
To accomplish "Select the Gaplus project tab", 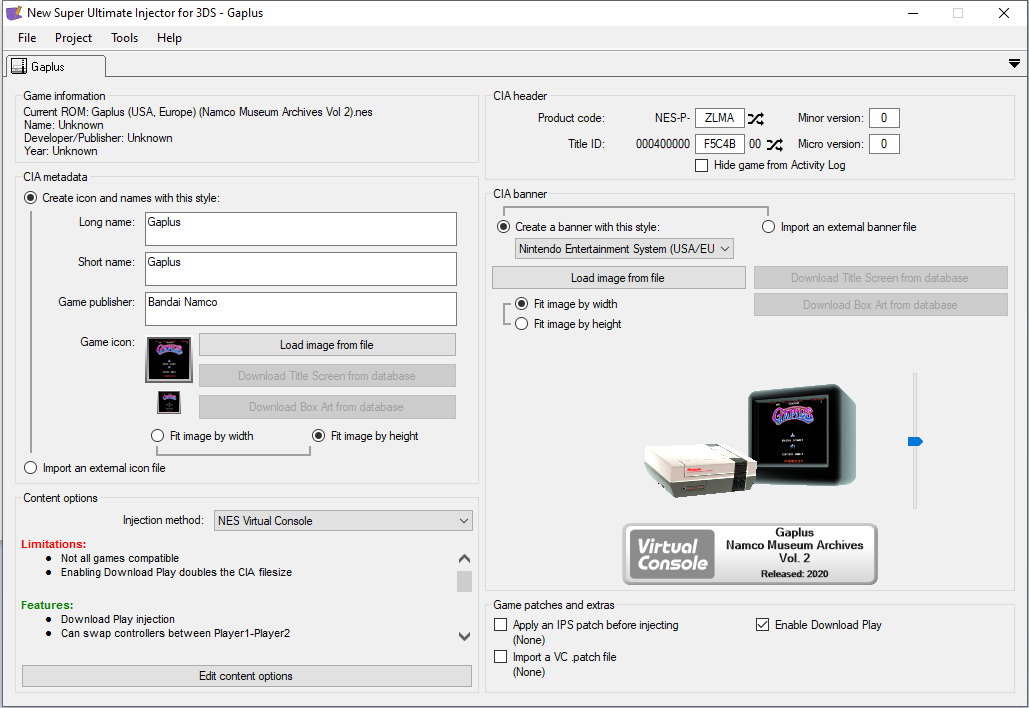I will [x=56, y=66].
